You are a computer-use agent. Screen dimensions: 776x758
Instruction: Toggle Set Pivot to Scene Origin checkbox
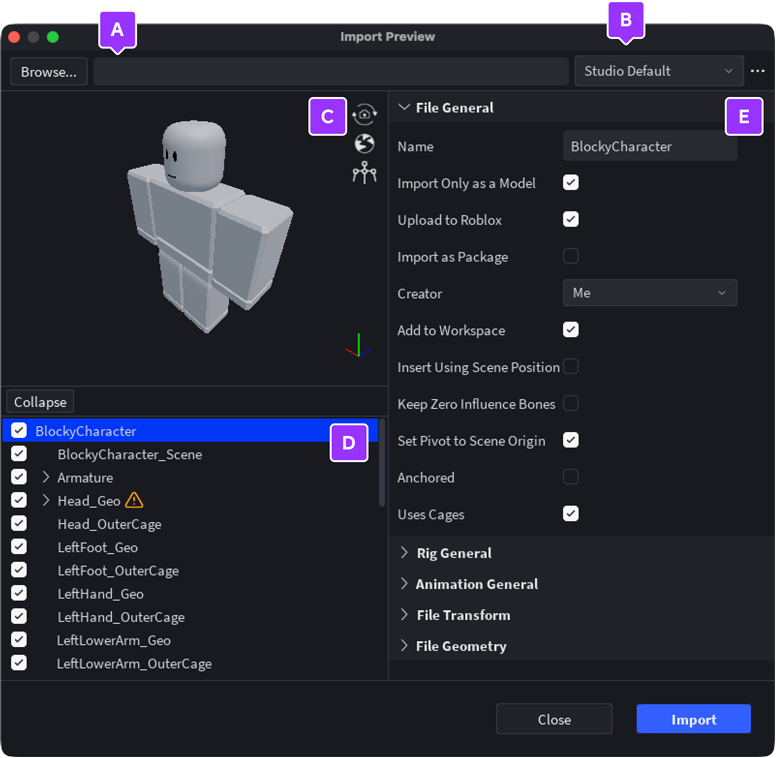tap(571, 440)
